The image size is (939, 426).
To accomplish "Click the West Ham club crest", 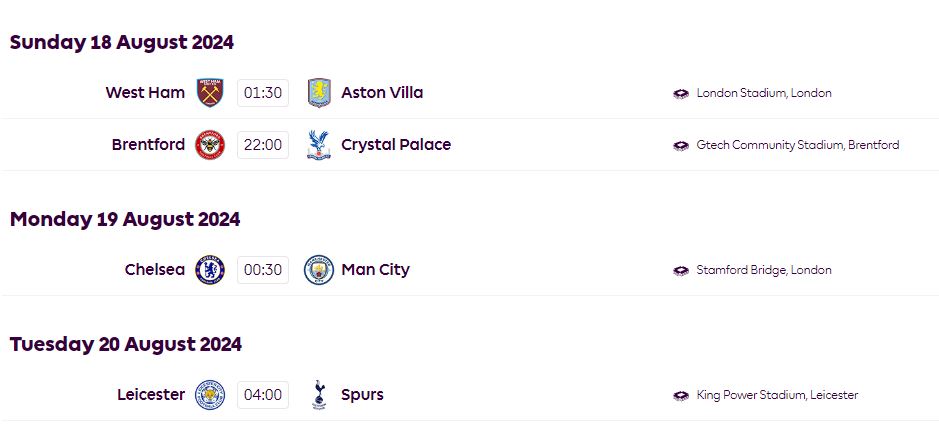I will 210,93.
